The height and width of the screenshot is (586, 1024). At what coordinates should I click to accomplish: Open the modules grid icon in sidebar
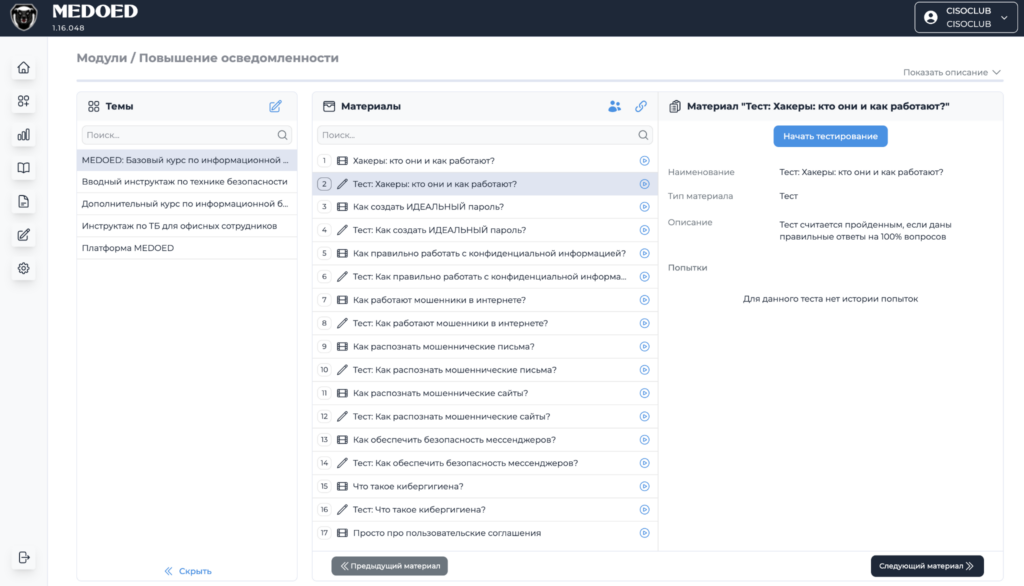coord(24,101)
